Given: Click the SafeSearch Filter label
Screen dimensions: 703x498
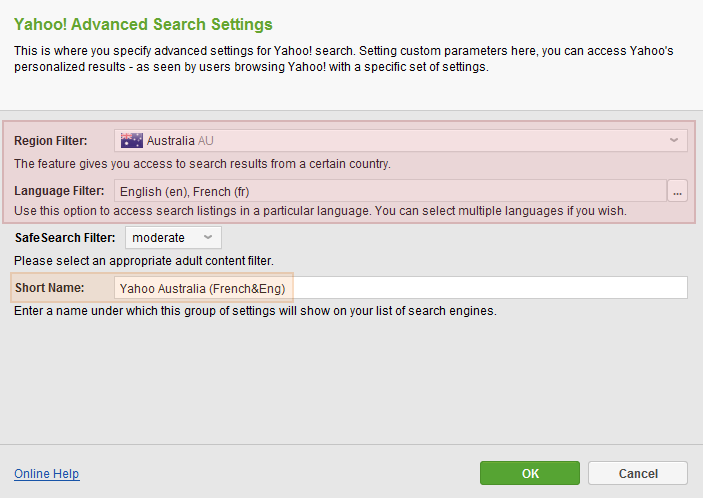Looking at the screenshot, I should 65,238.
